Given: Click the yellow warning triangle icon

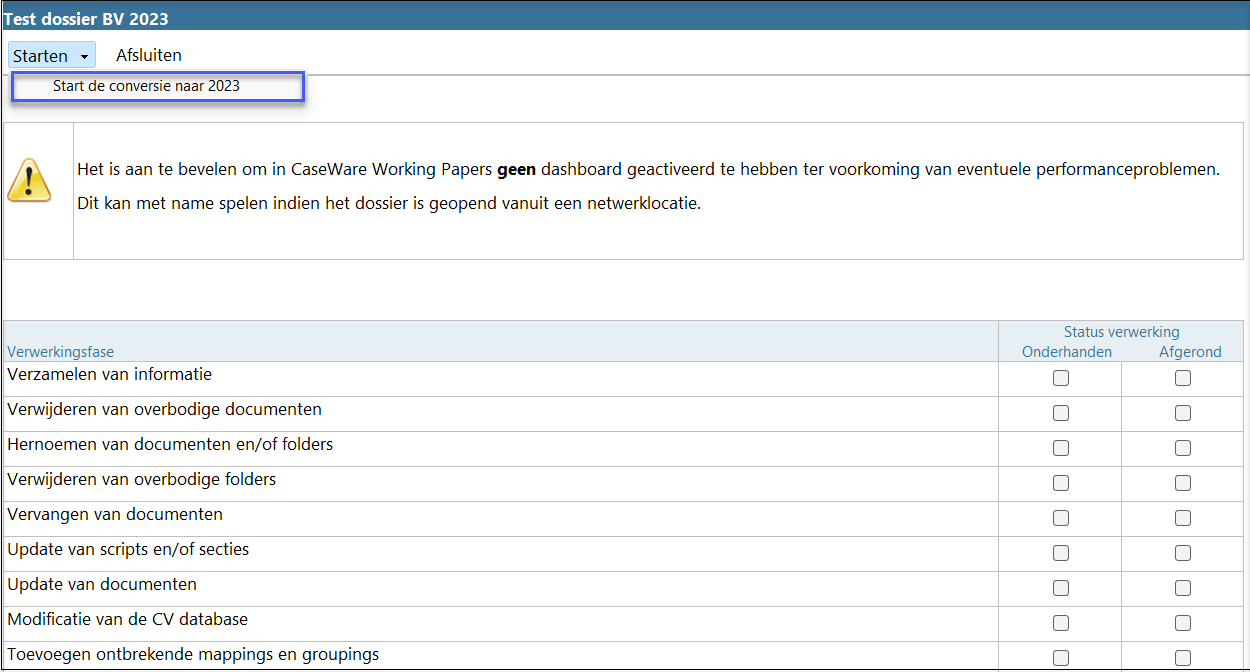Looking at the screenshot, I should coord(29,180).
